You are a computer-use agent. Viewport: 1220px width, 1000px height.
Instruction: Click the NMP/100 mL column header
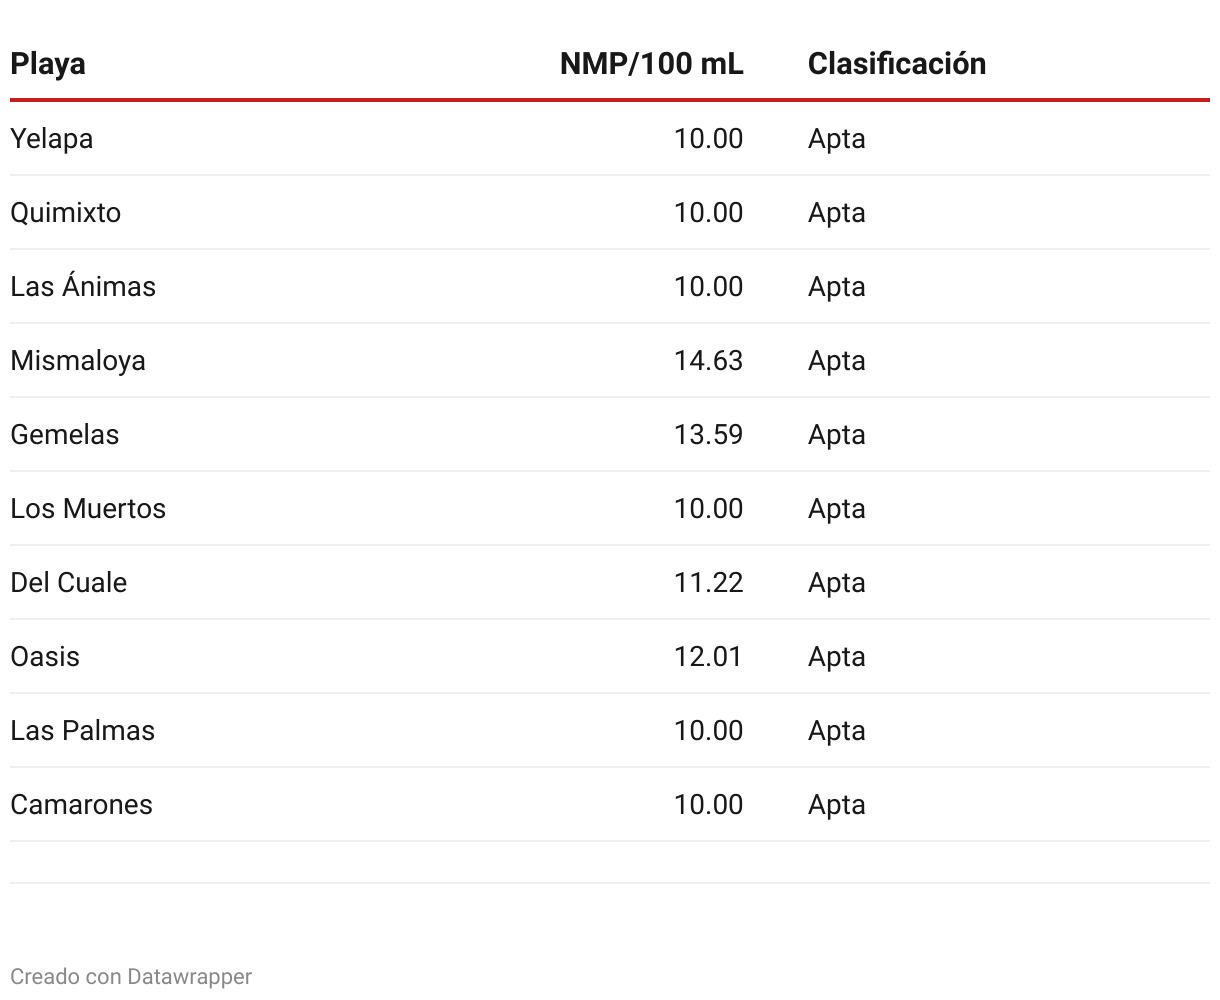pyautogui.click(x=651, y=64)
